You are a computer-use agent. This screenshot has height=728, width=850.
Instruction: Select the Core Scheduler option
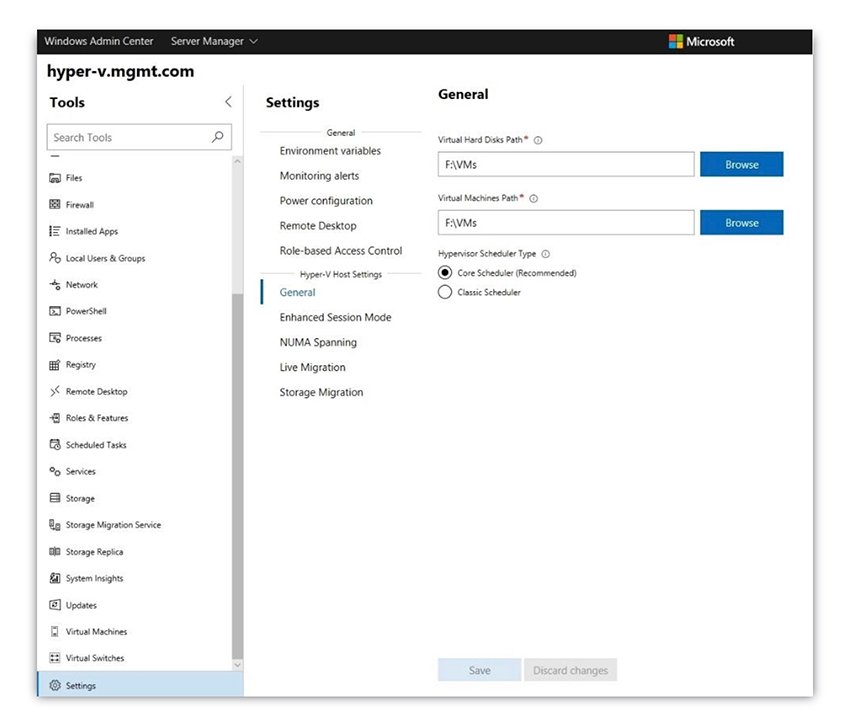[445, 273]
